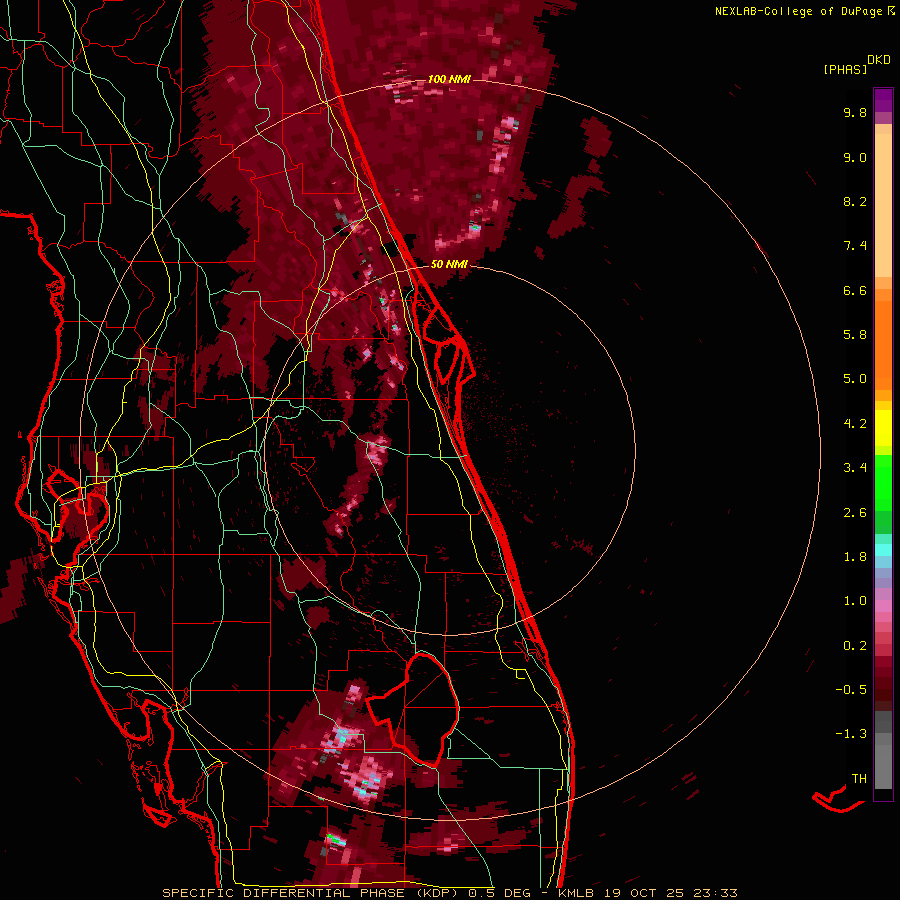Click the 1.8 value on the scale

pyautogui.click(x=855, y=557)
